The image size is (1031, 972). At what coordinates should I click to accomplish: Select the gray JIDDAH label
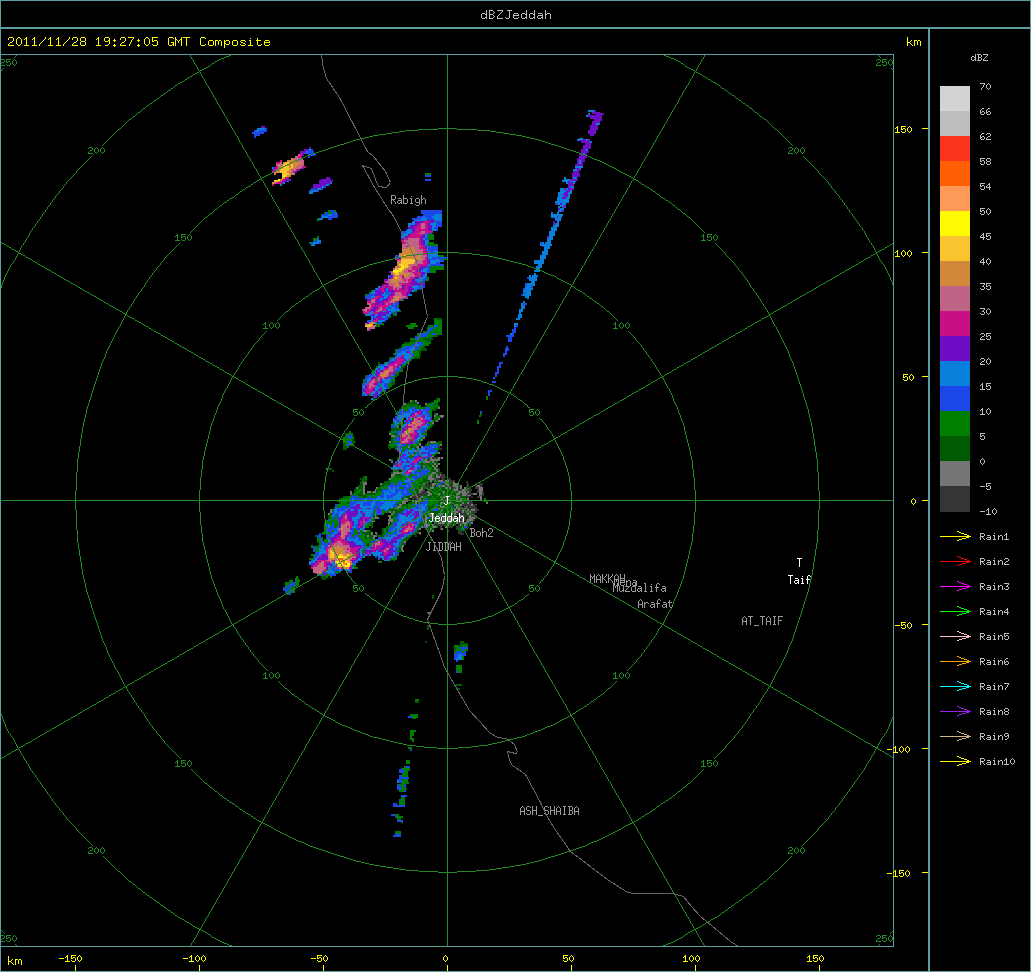click(444, 547)
